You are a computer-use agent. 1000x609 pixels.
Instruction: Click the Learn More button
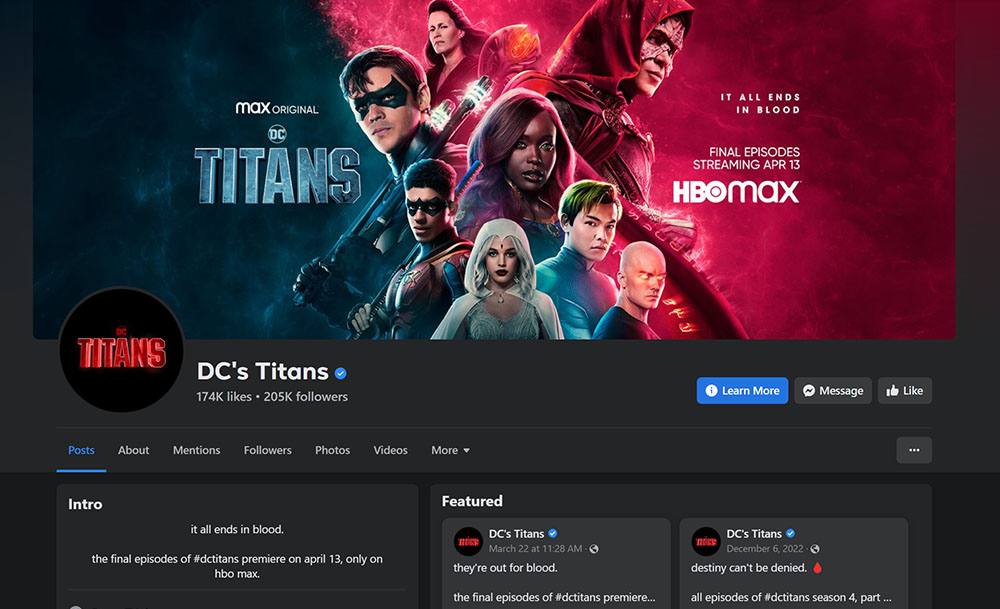742,391
